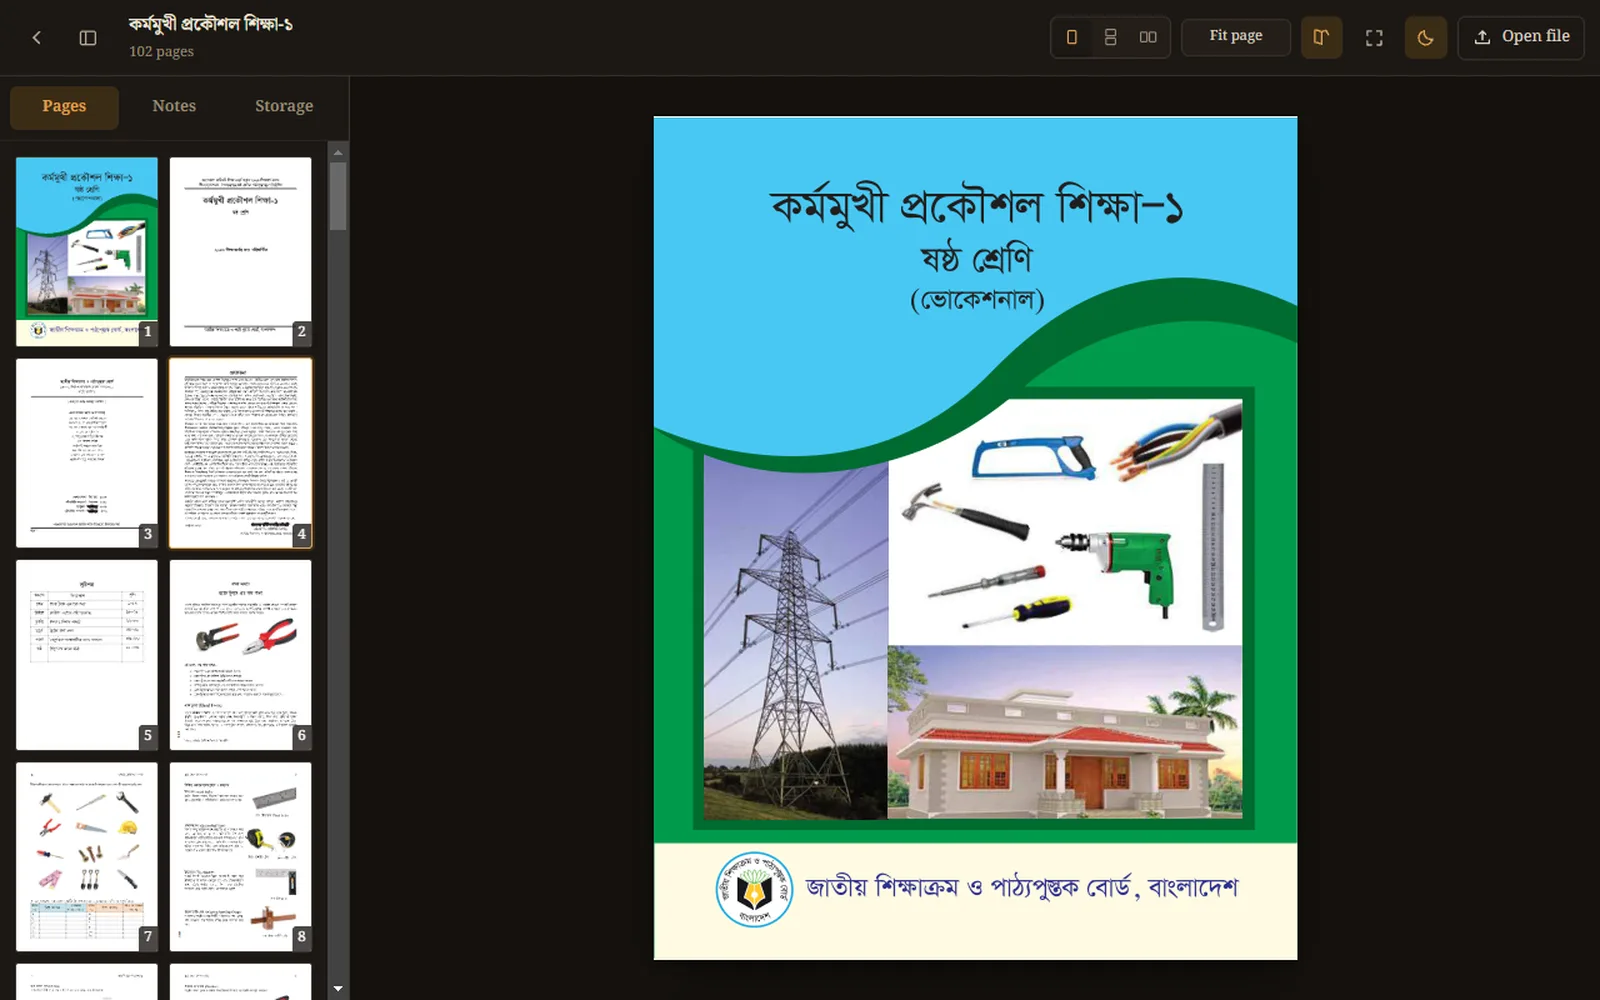The image size is (1600, 1000).
Task: Enter fullscreen mode
Action: [1374, 38]
